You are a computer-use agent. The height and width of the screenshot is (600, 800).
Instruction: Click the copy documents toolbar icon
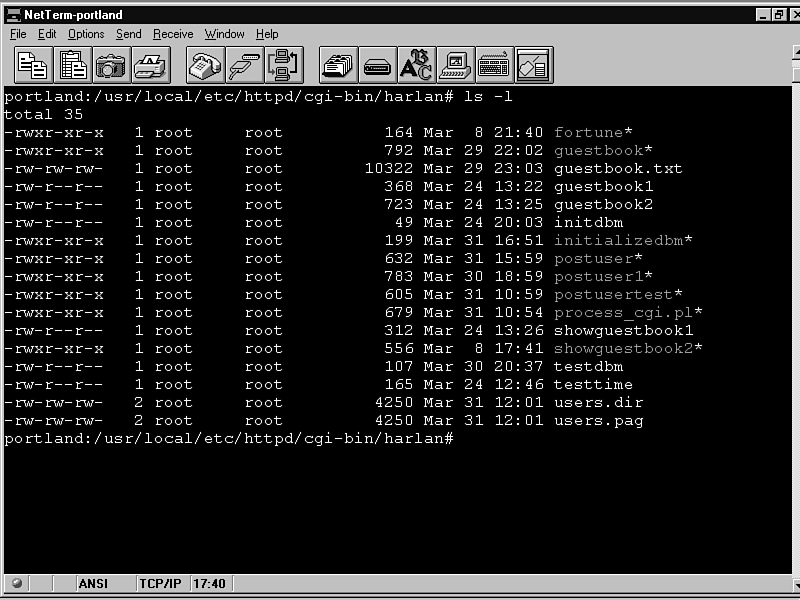point(33,66)
